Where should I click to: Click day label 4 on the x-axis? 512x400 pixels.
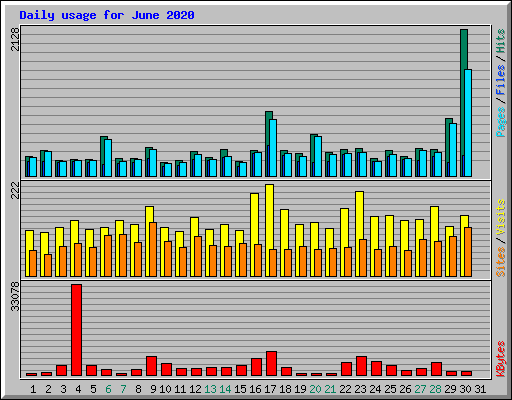(x=78, y=389)
